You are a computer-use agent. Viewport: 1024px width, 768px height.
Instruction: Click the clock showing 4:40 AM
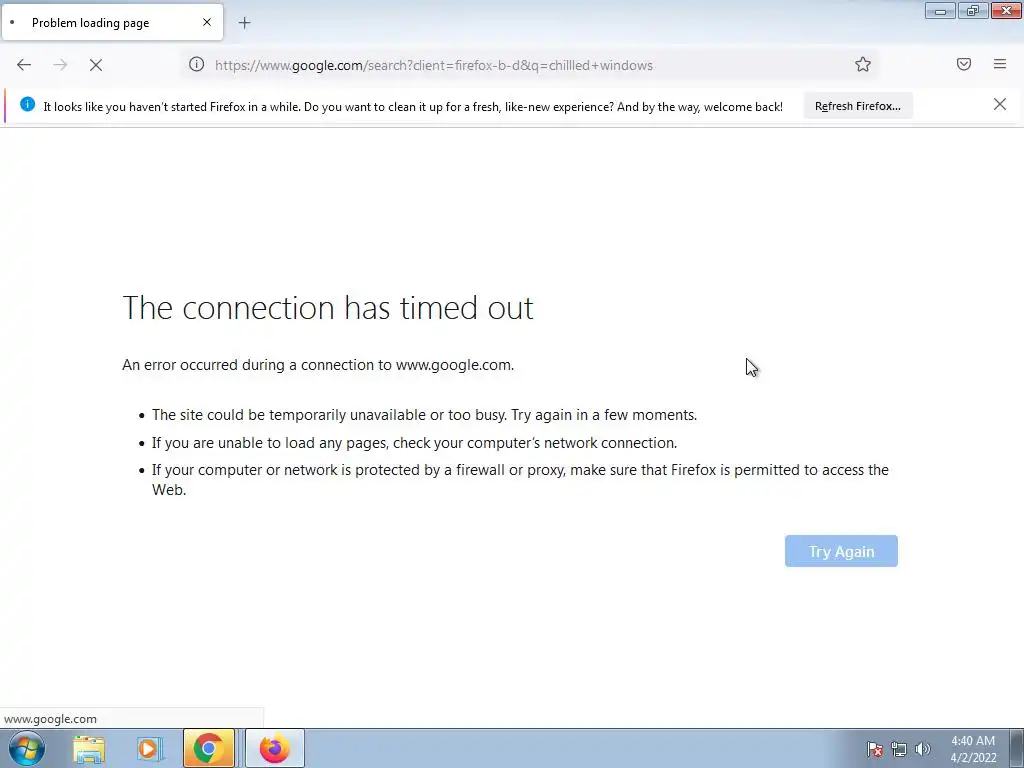(973, 749)
